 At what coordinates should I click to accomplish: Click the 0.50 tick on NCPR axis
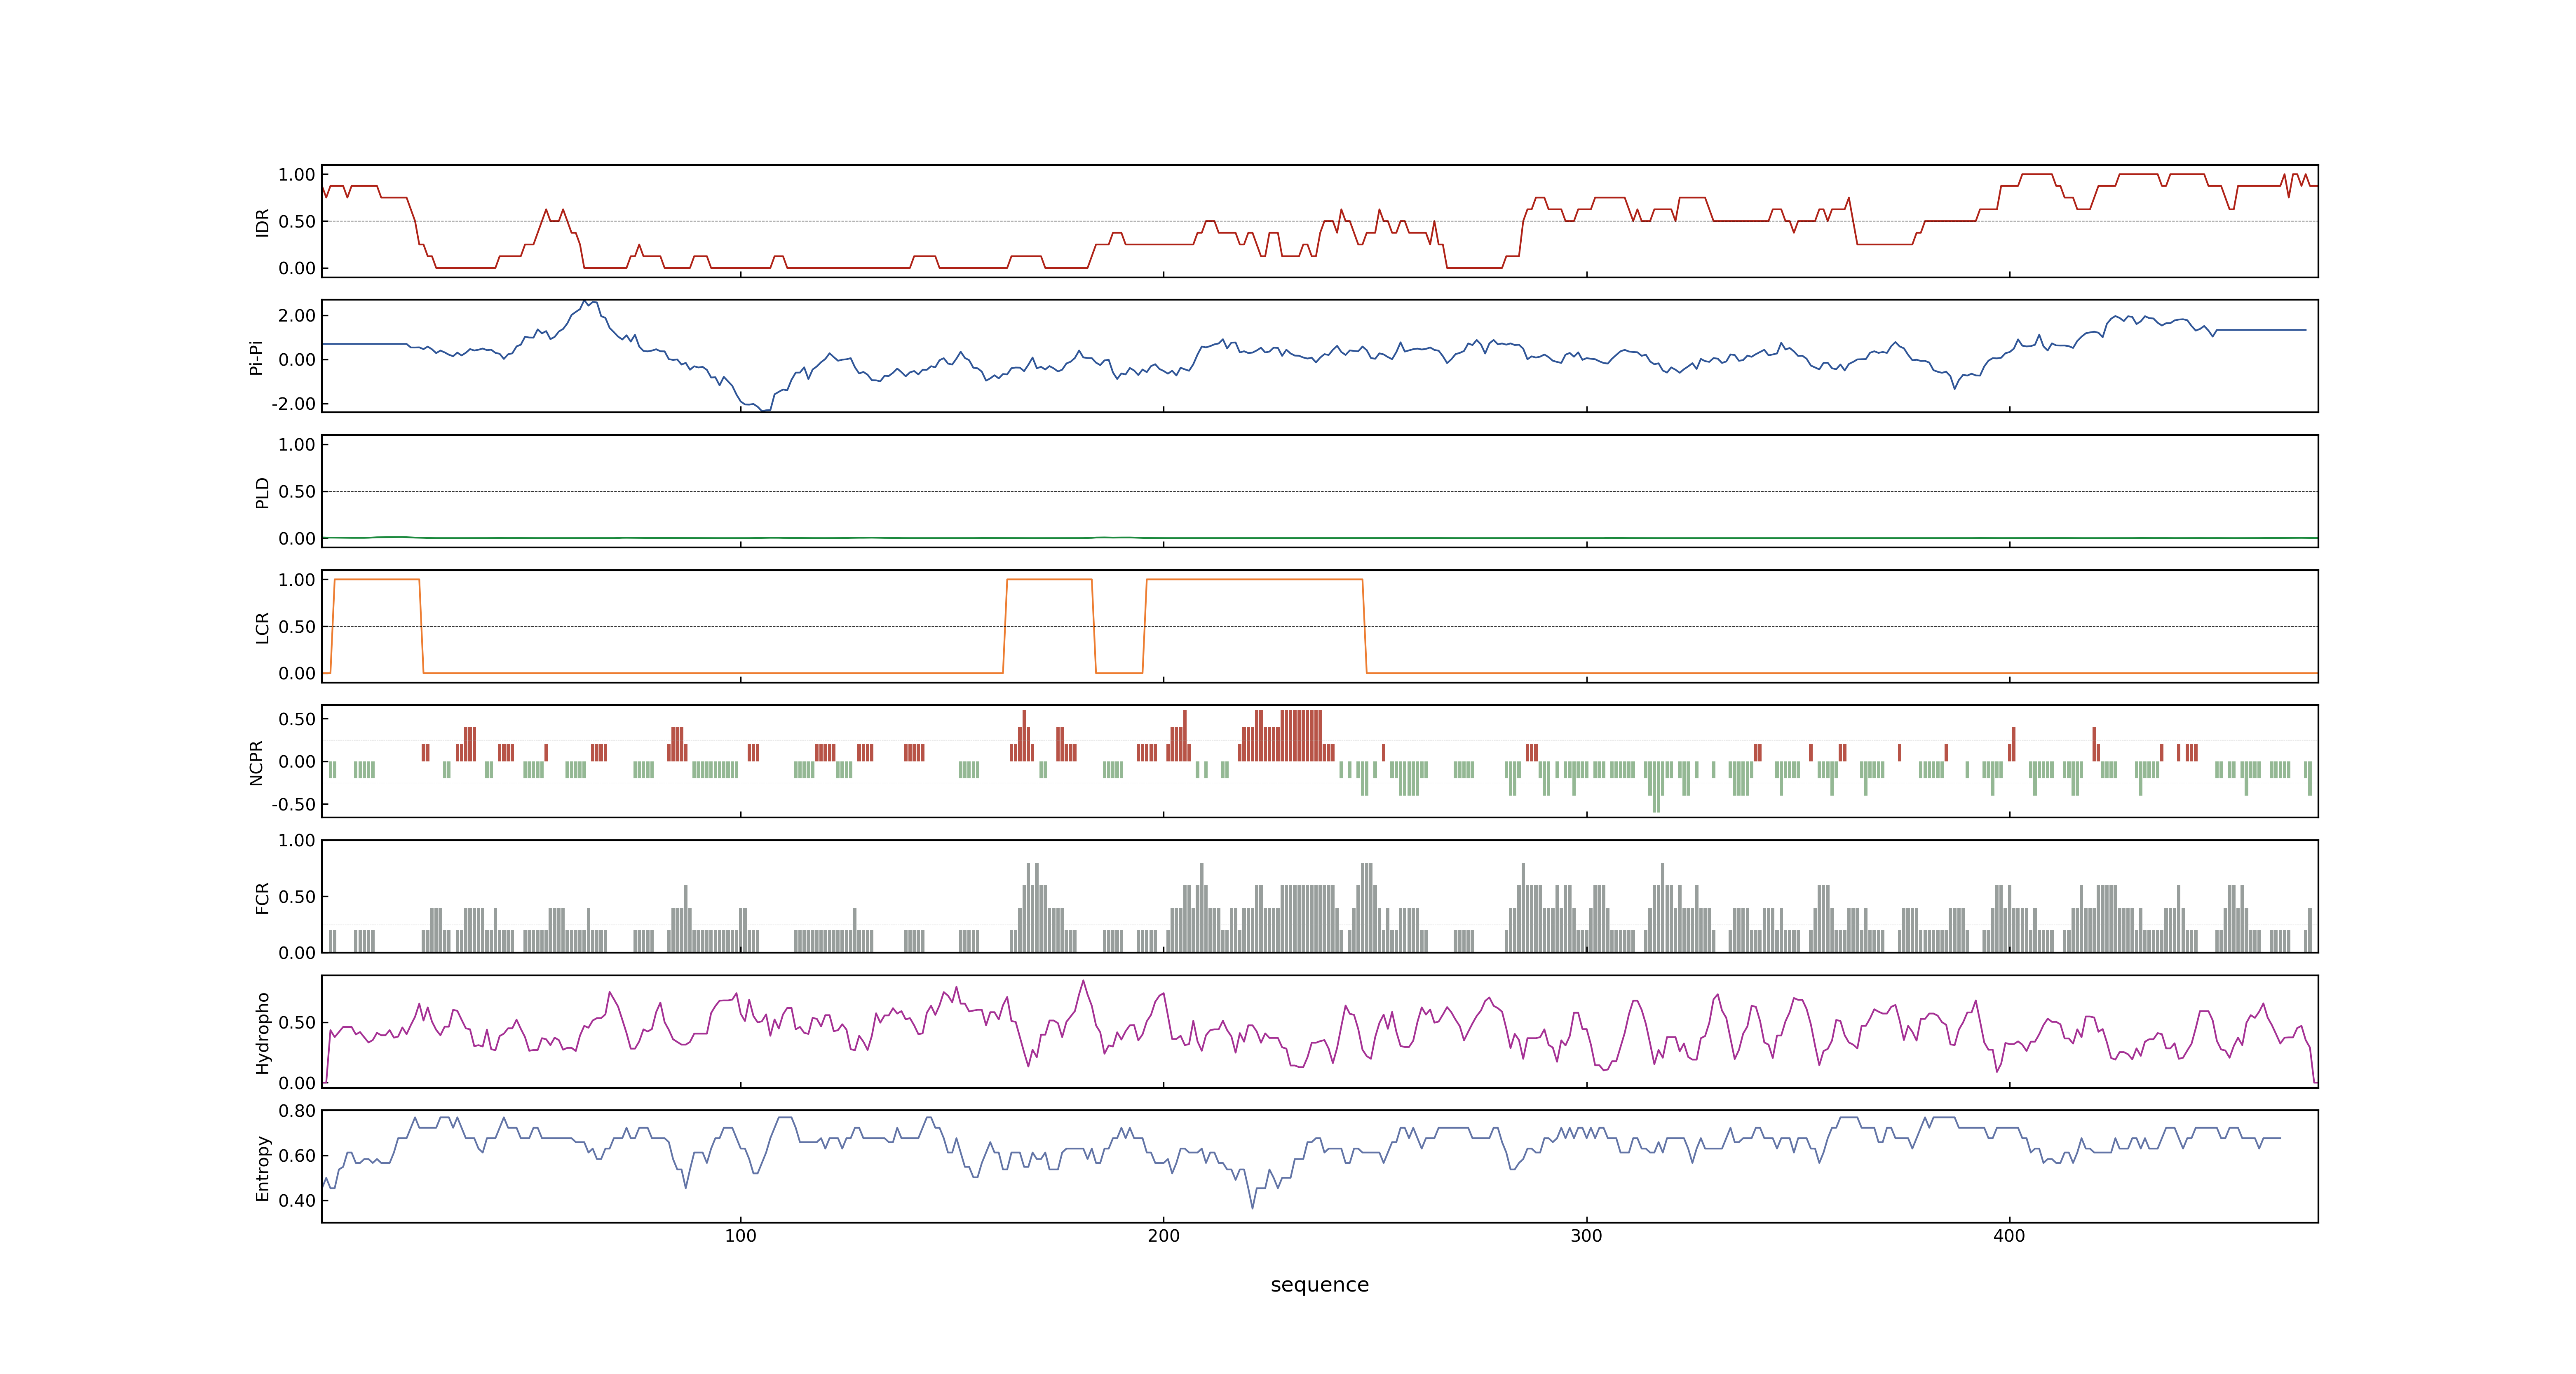tap(297, 719)
